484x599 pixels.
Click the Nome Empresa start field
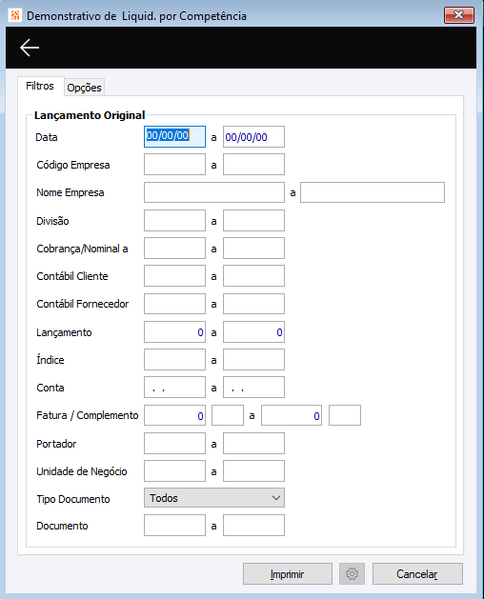click(x=214, y=192)
